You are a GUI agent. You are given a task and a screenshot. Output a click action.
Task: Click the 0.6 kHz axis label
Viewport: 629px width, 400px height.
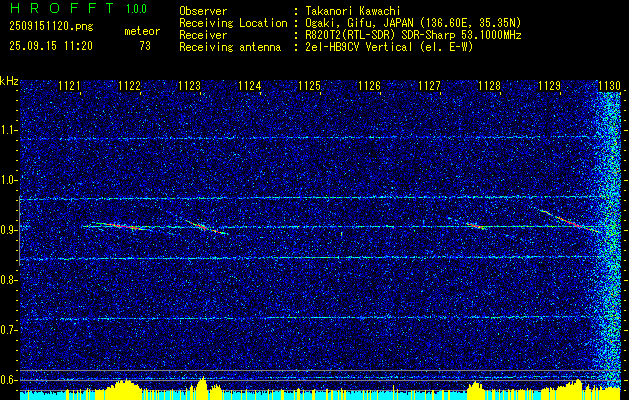pos(9,380)
